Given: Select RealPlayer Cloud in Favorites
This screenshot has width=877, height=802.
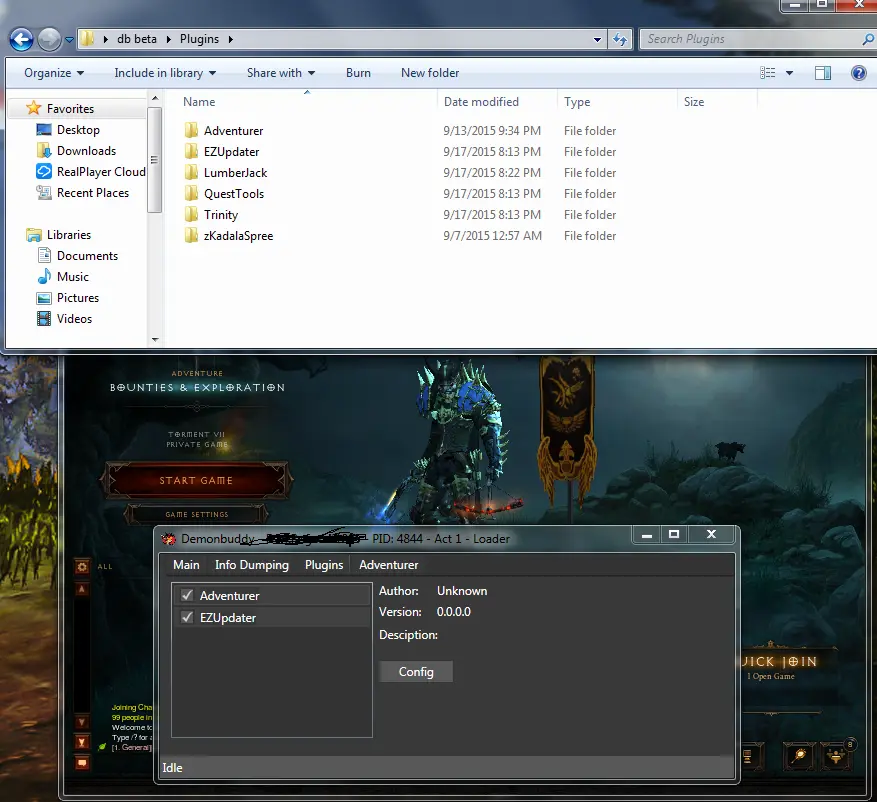Looking at the screenshot, I should pyautogui.click(x=101, y=172).
